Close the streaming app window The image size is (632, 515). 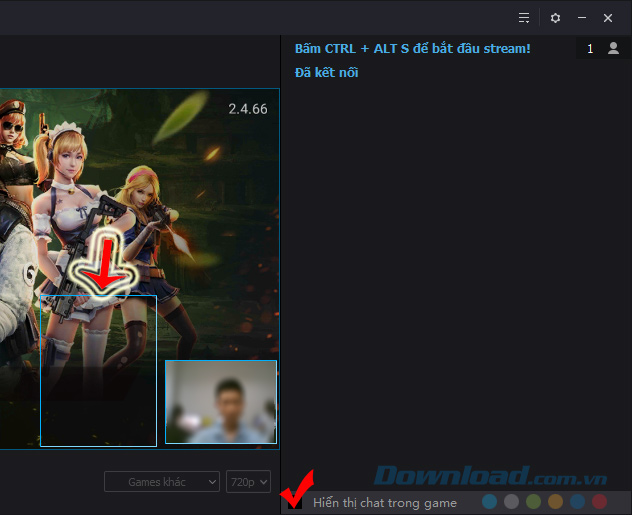pyautogui.click(x=608, y=18)
